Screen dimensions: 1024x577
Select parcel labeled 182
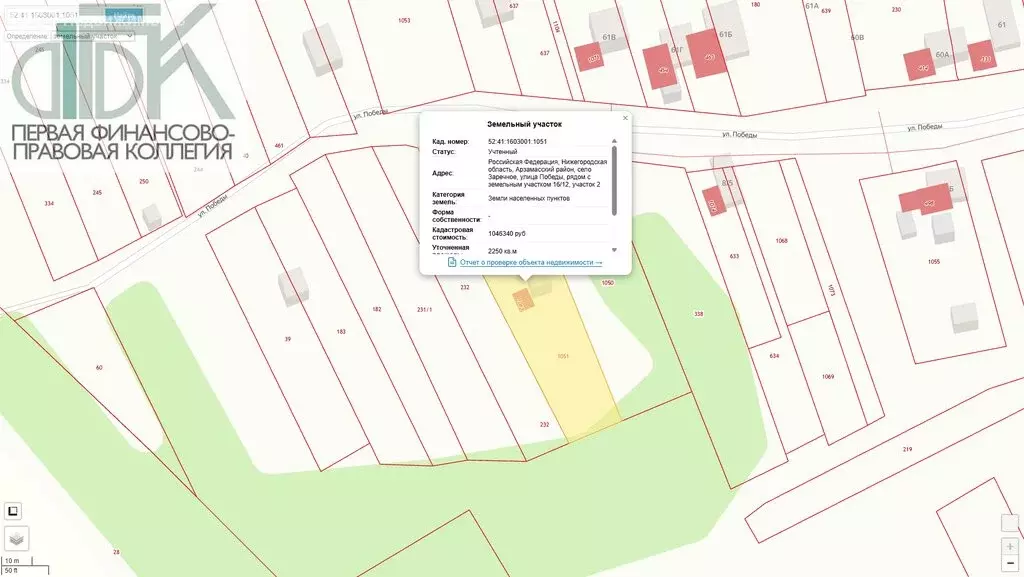point(377,309)
